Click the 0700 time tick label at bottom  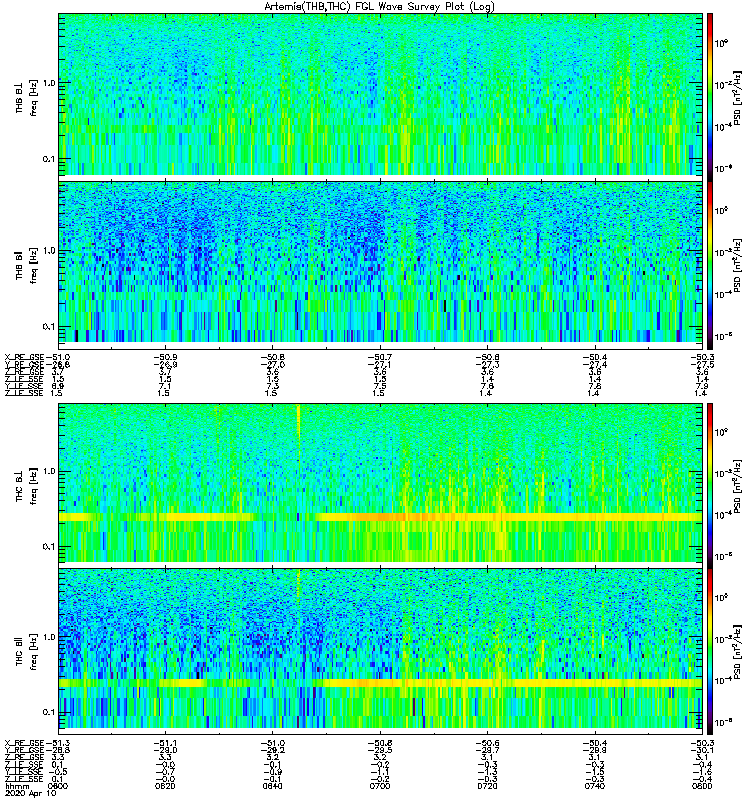[380, 786]
